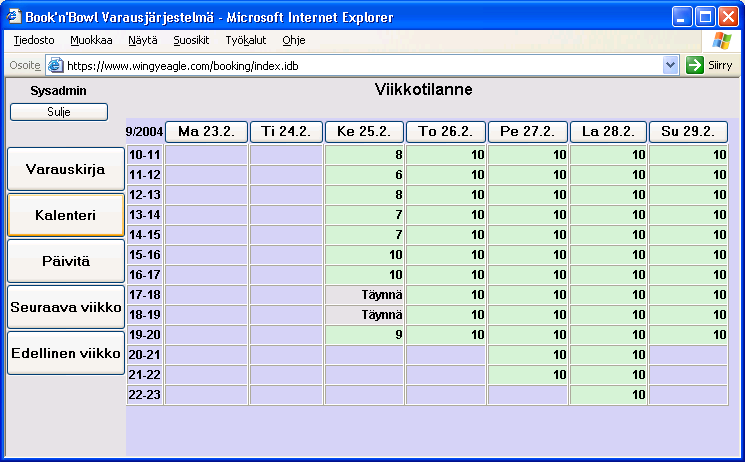Go to Seuraava viikko

pyautogui.click(x=65, y=307)
